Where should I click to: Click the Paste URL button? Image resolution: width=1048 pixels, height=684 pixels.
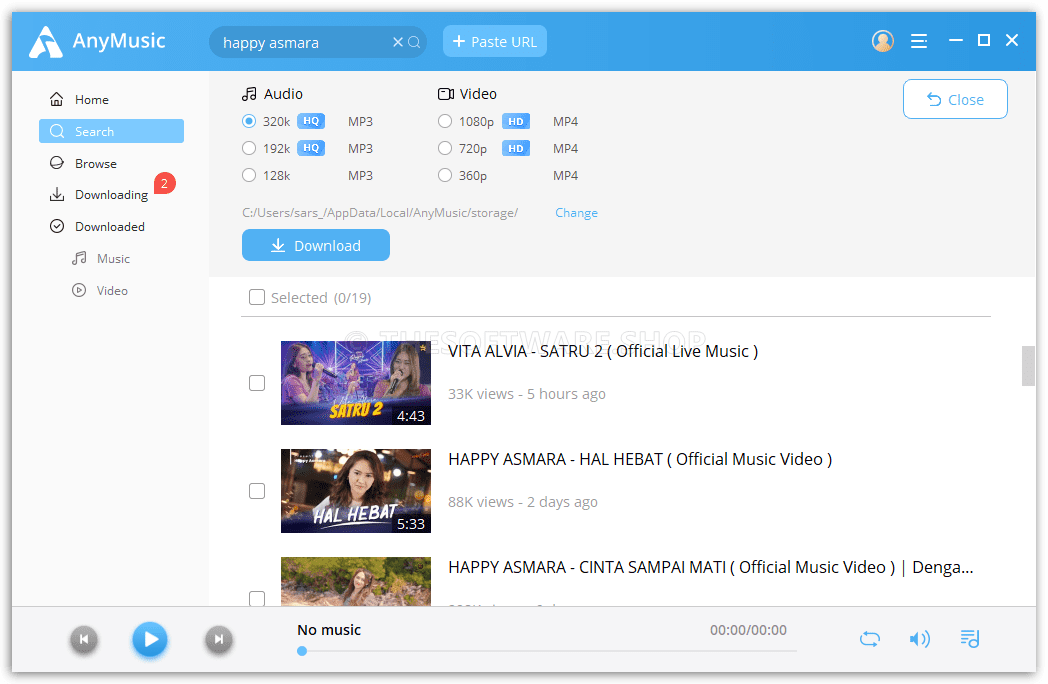pos(495,41)
